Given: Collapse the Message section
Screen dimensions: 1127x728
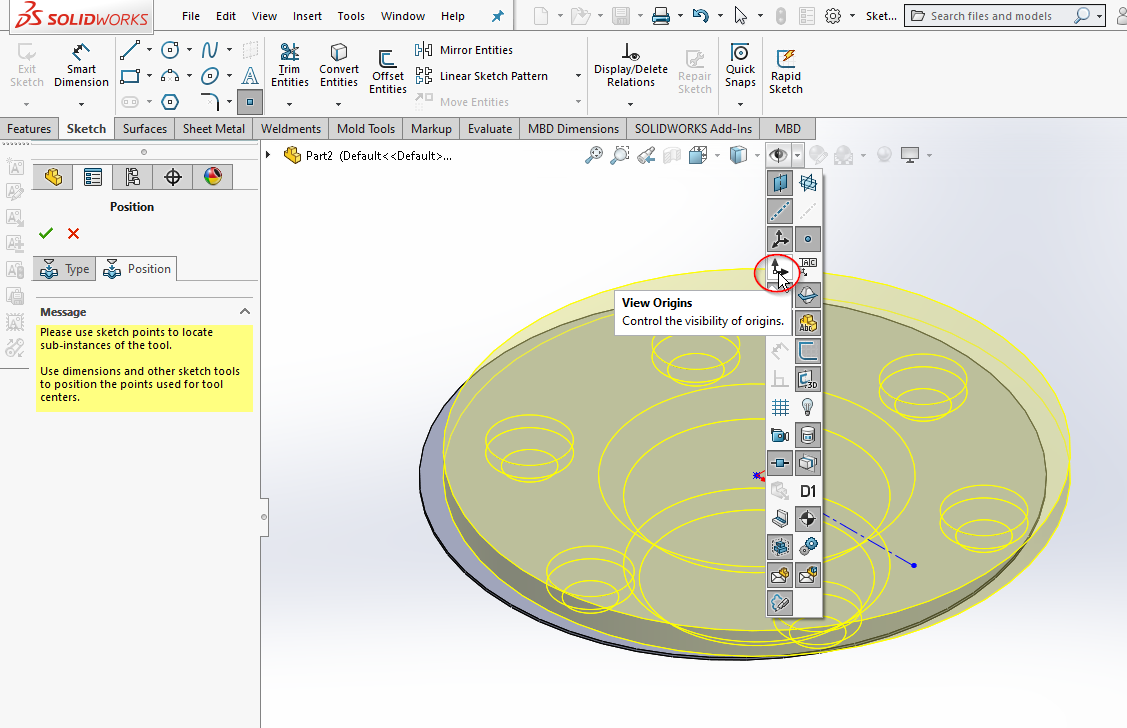Looking at the screenshot, I should 244,312.
